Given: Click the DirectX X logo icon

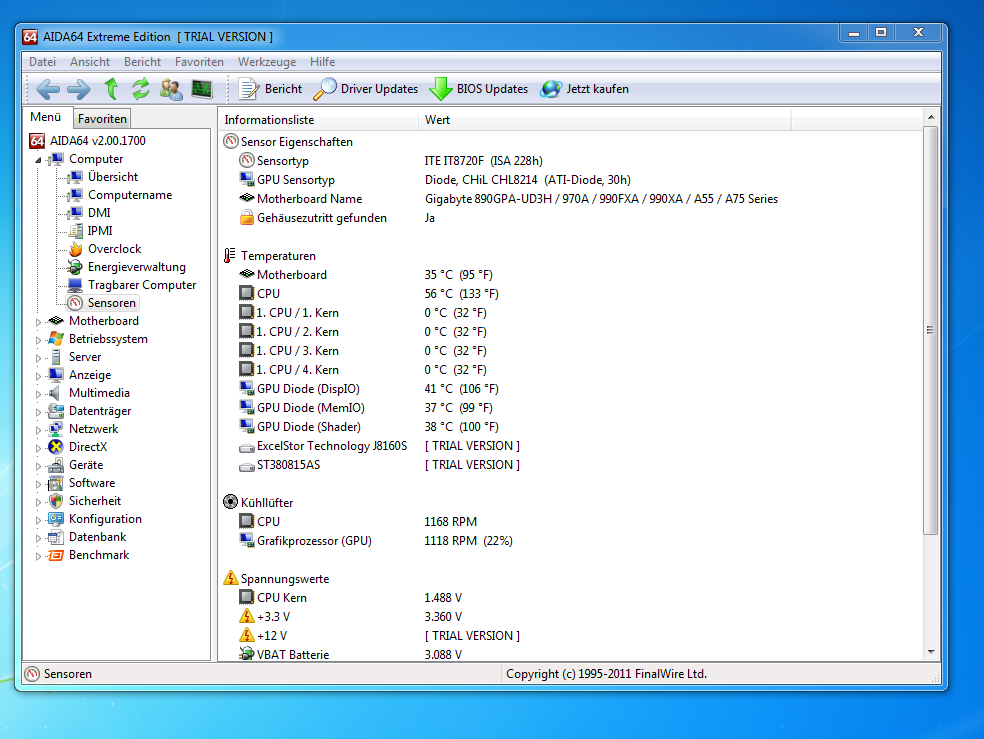Looking at the screenshot, I should coord(56,447).
